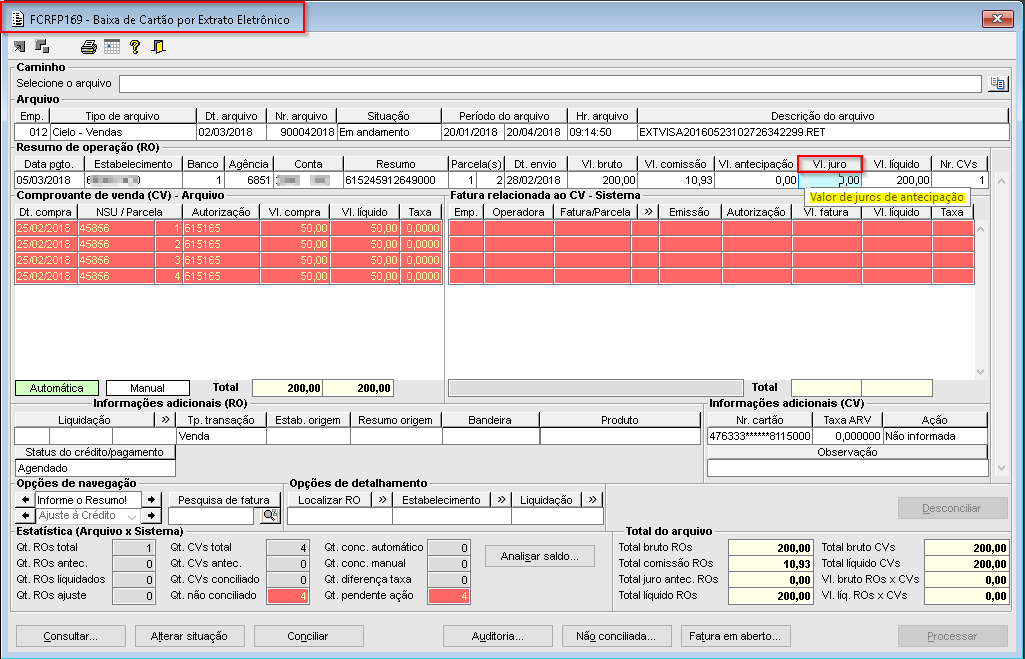The image size is (1025, 659).
Task: Click the Data pgto. cell 05/03/2018
Action: 49,180
